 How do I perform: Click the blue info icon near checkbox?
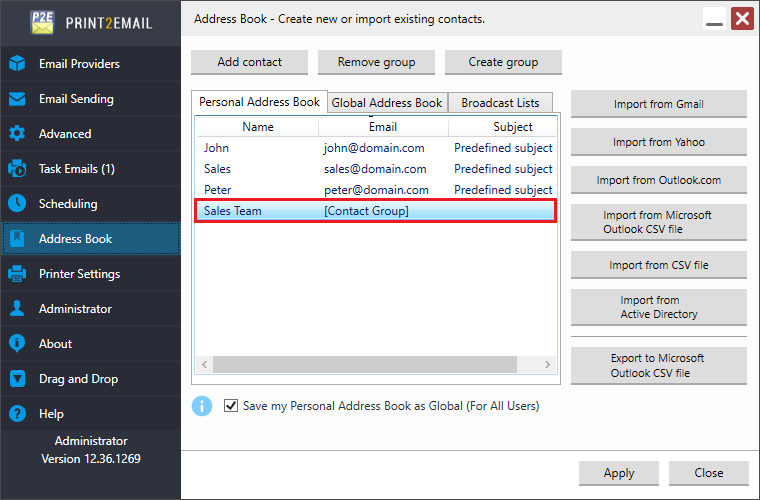tap(202, 406)
